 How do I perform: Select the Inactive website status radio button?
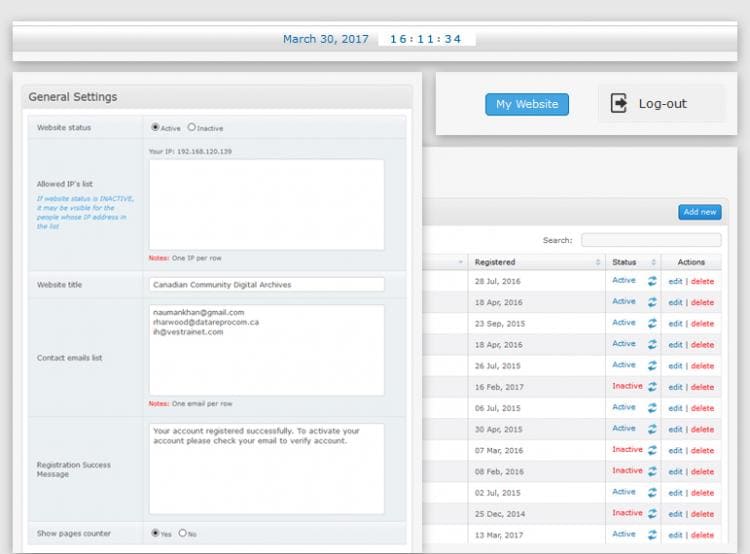[192, 128]
